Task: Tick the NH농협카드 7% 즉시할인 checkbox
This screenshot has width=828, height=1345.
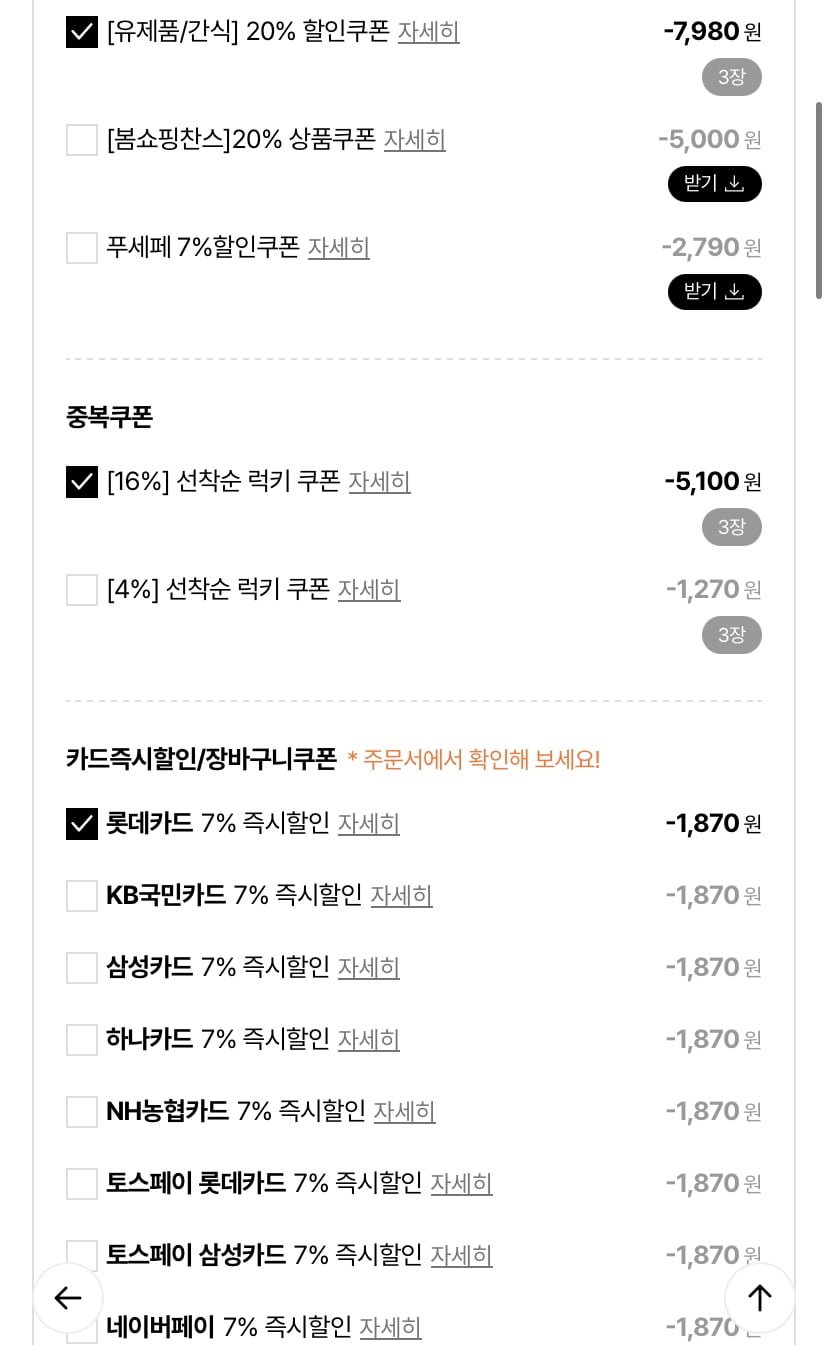Action: coord(82,1112)
